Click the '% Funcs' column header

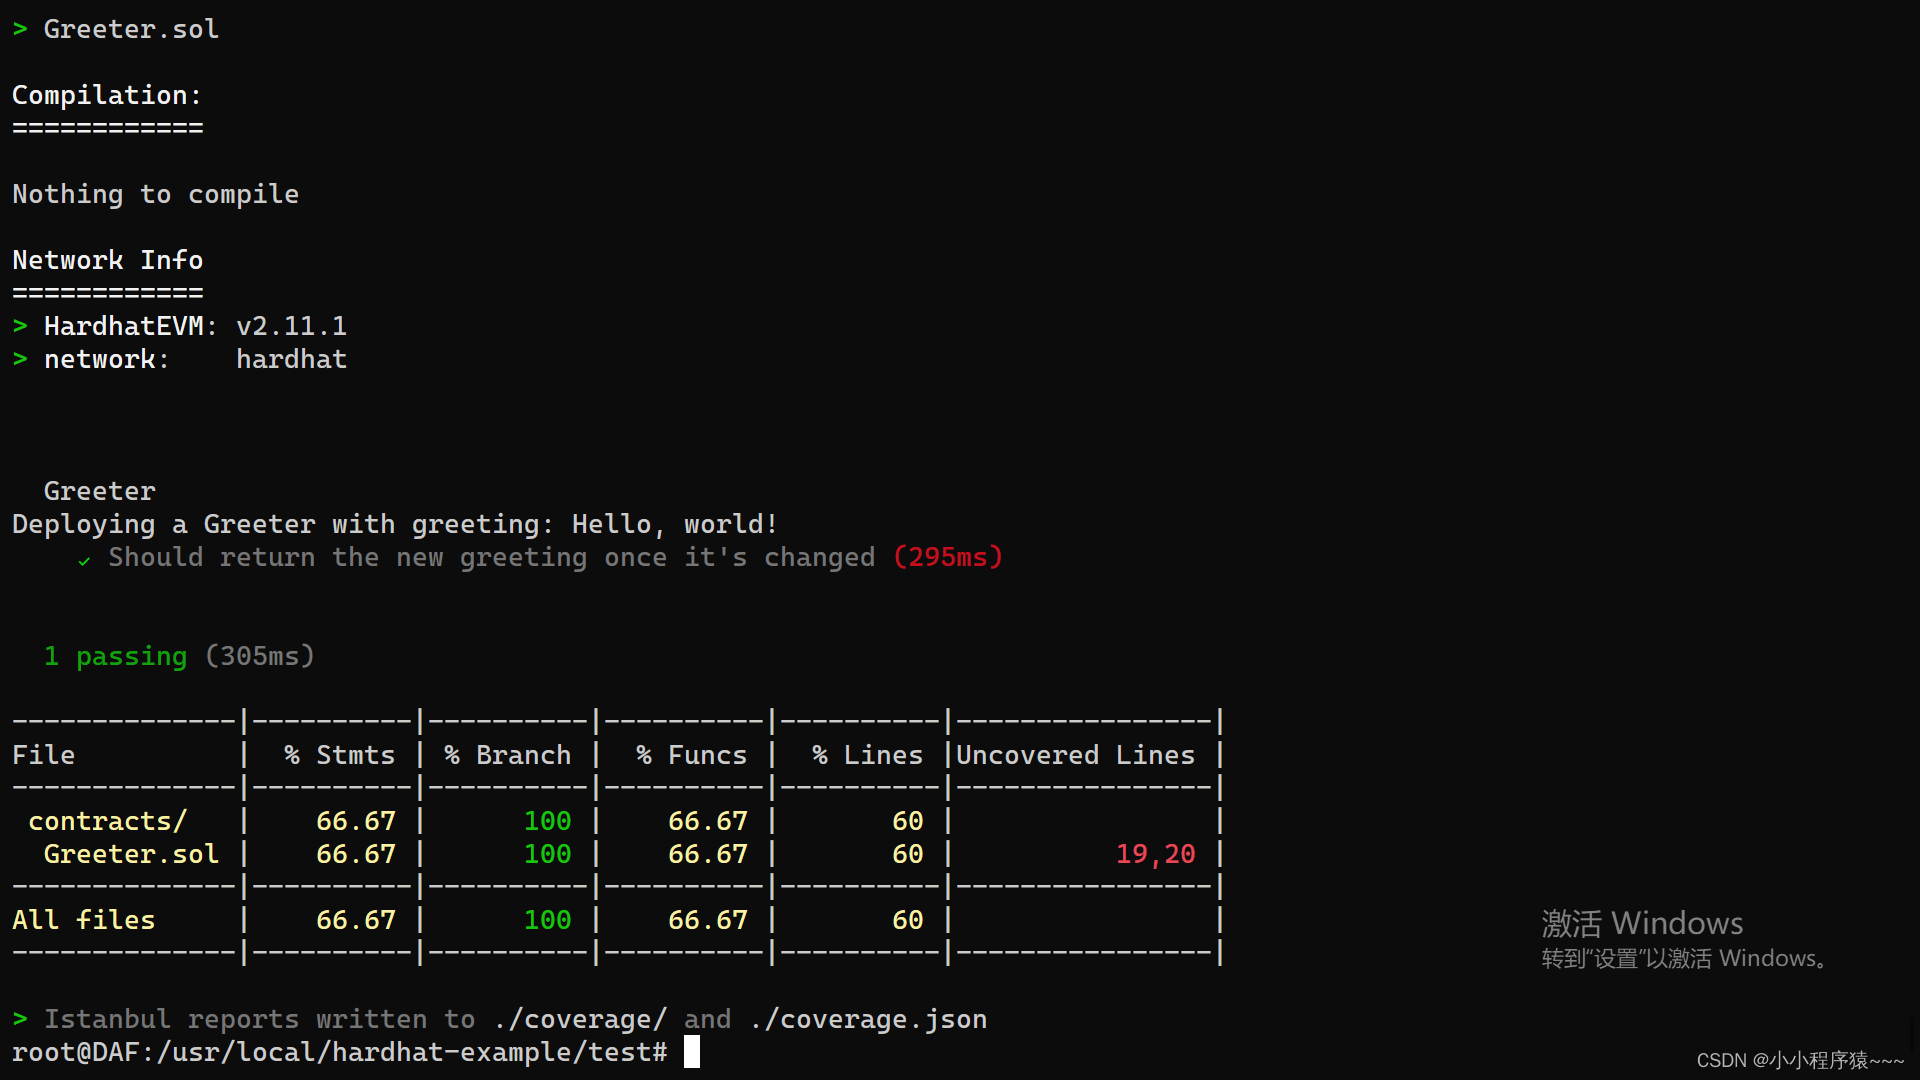coord(691,755)
